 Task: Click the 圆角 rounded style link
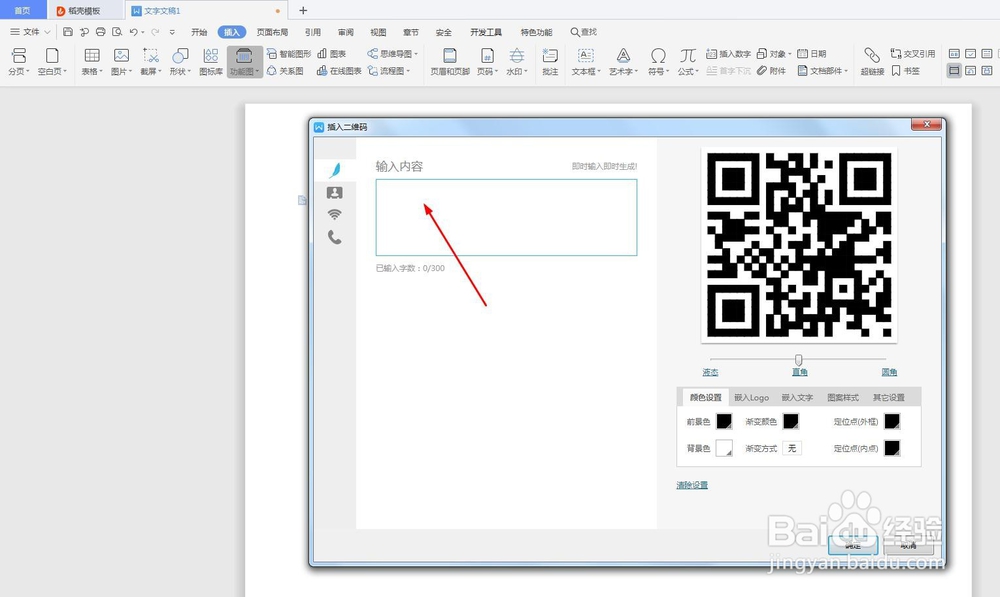tap(889, 372)
